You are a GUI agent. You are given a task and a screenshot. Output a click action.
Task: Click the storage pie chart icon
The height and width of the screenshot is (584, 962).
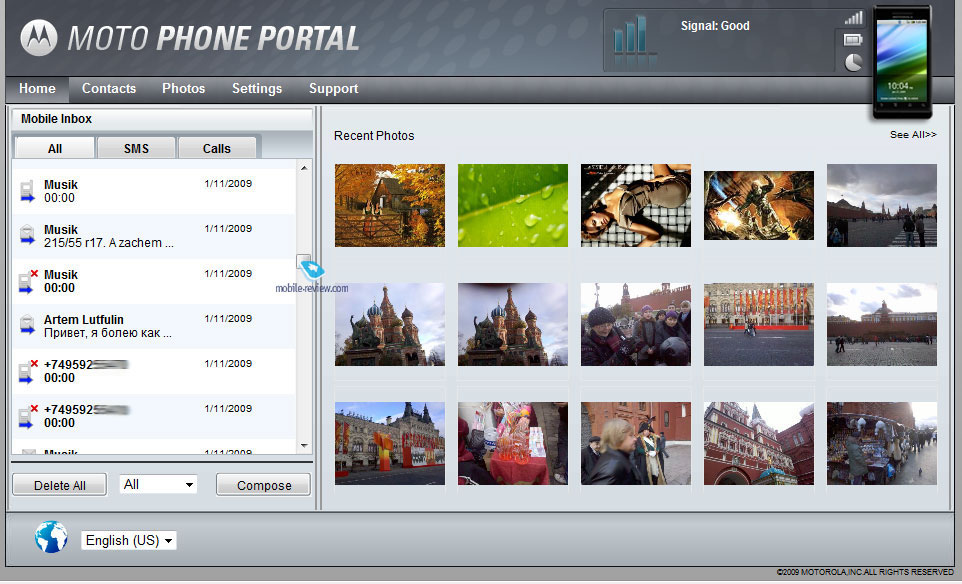(x=853, y=62)
